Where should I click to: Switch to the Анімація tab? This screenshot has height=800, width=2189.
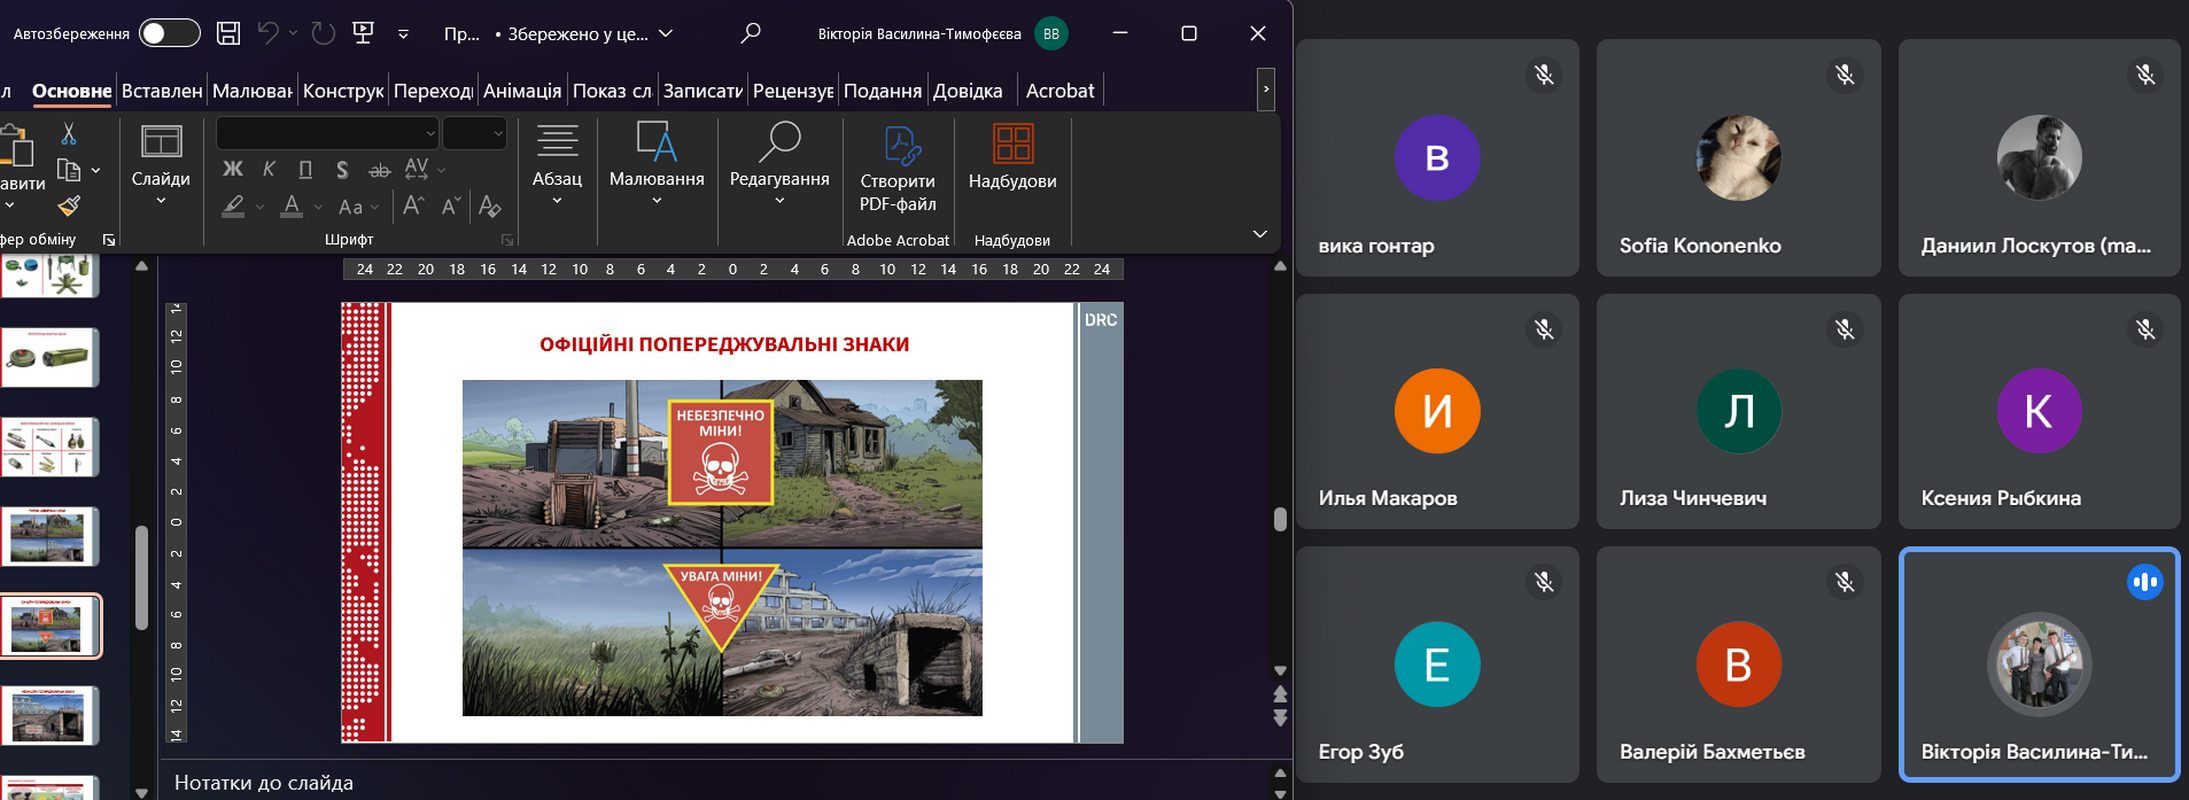click(x=522, y=91)
